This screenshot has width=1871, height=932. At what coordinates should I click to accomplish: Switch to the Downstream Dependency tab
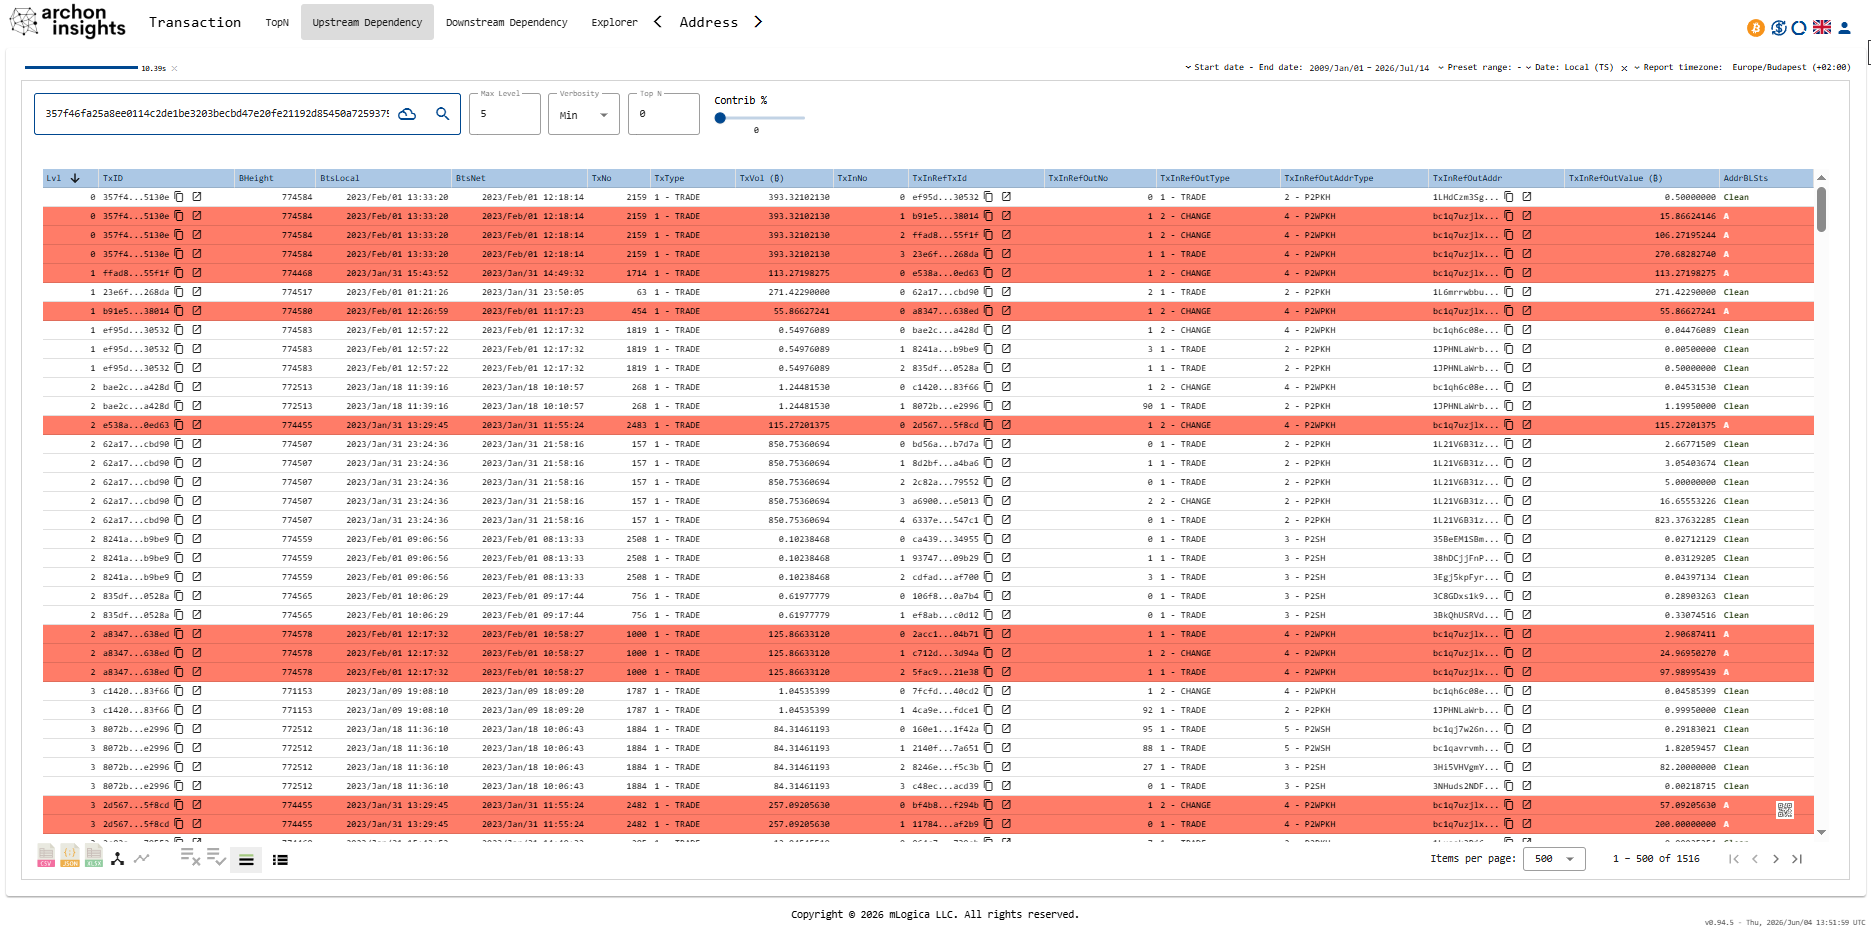point(506,22)
